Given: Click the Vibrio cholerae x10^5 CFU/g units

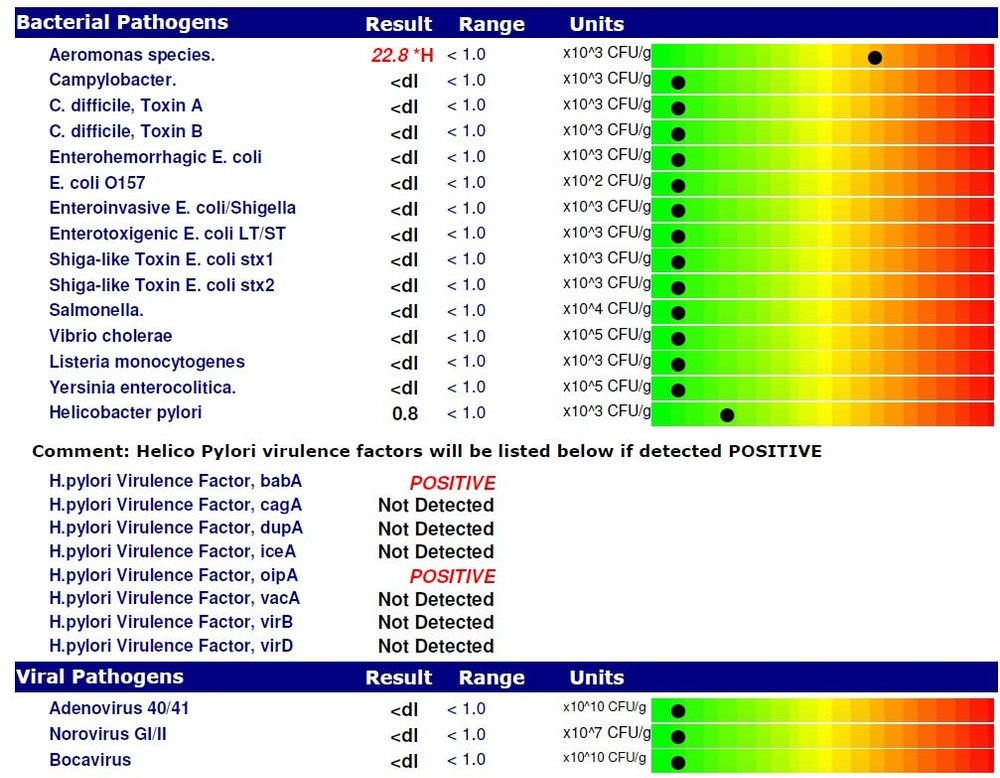Looking at the screenshot, I should click(607, 335).
